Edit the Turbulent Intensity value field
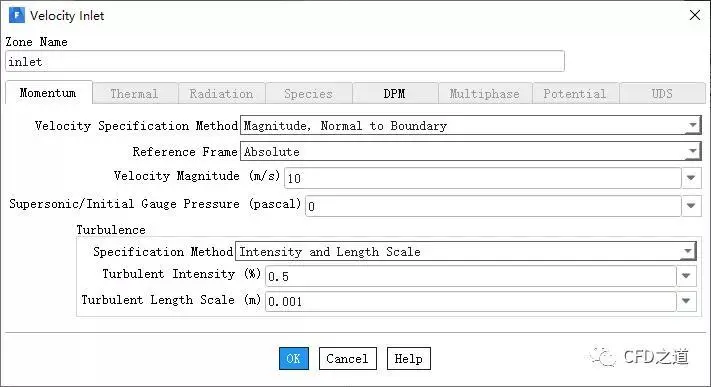 [471, 276]
